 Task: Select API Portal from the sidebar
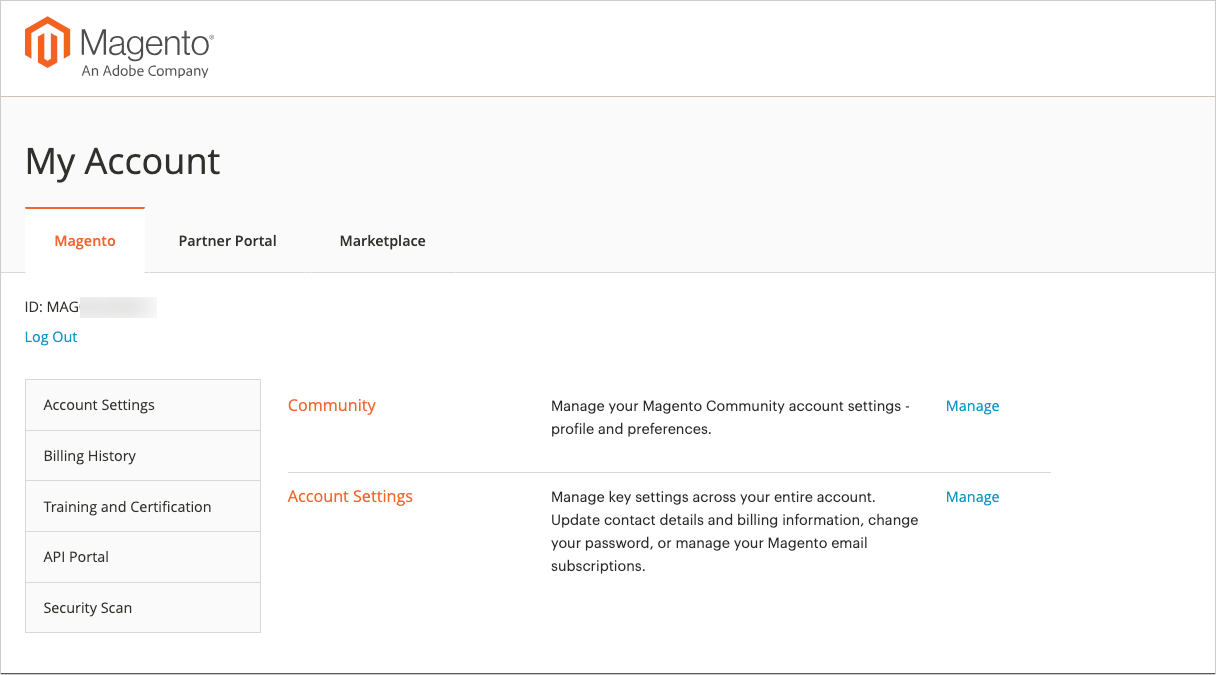[x=76, y=557]
